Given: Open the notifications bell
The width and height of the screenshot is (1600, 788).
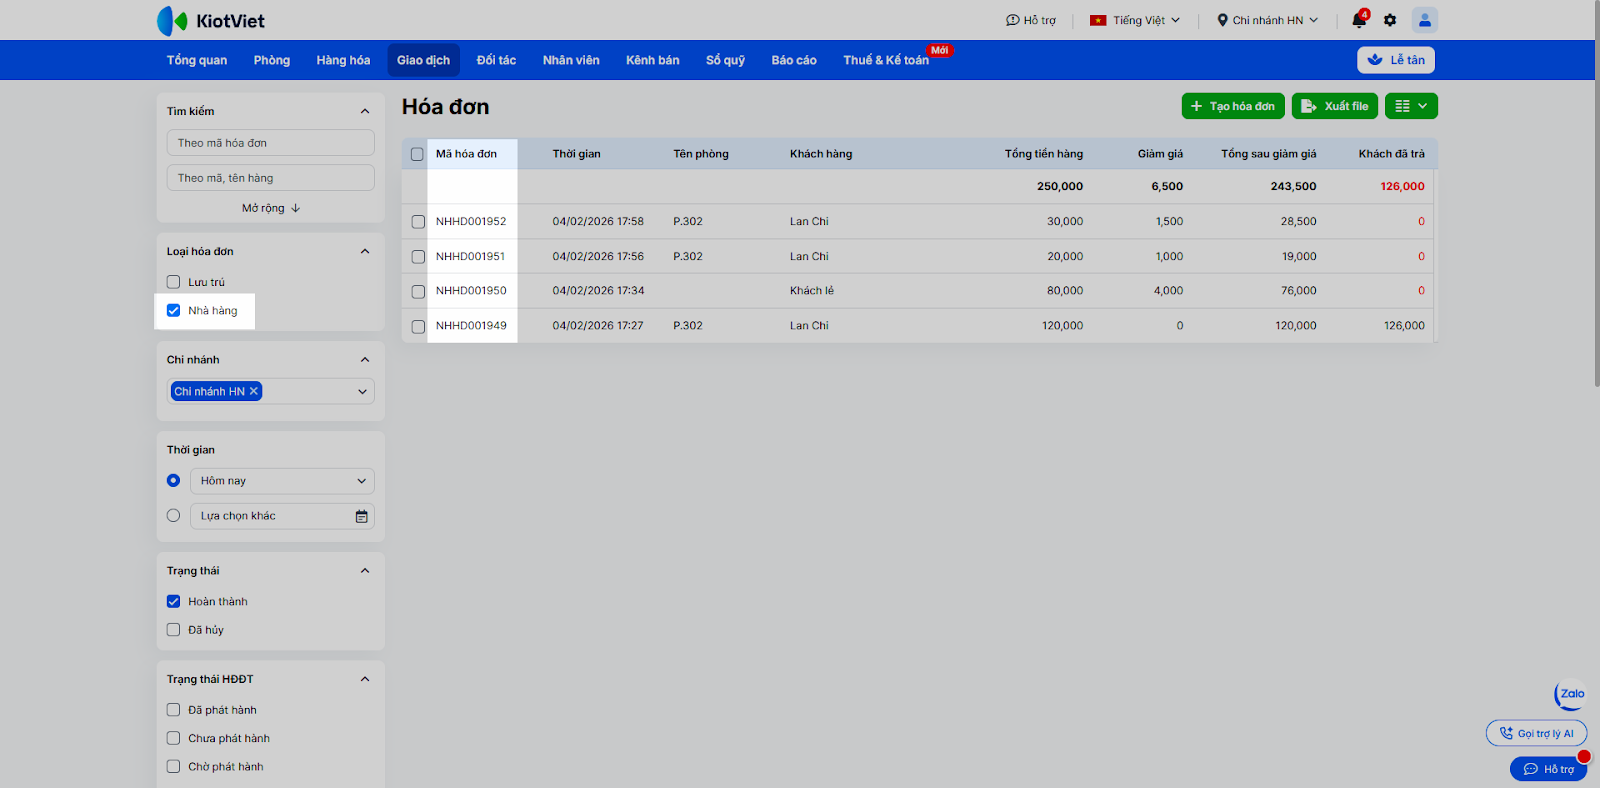Looking at the screenshot, I should pos(1359,20).
